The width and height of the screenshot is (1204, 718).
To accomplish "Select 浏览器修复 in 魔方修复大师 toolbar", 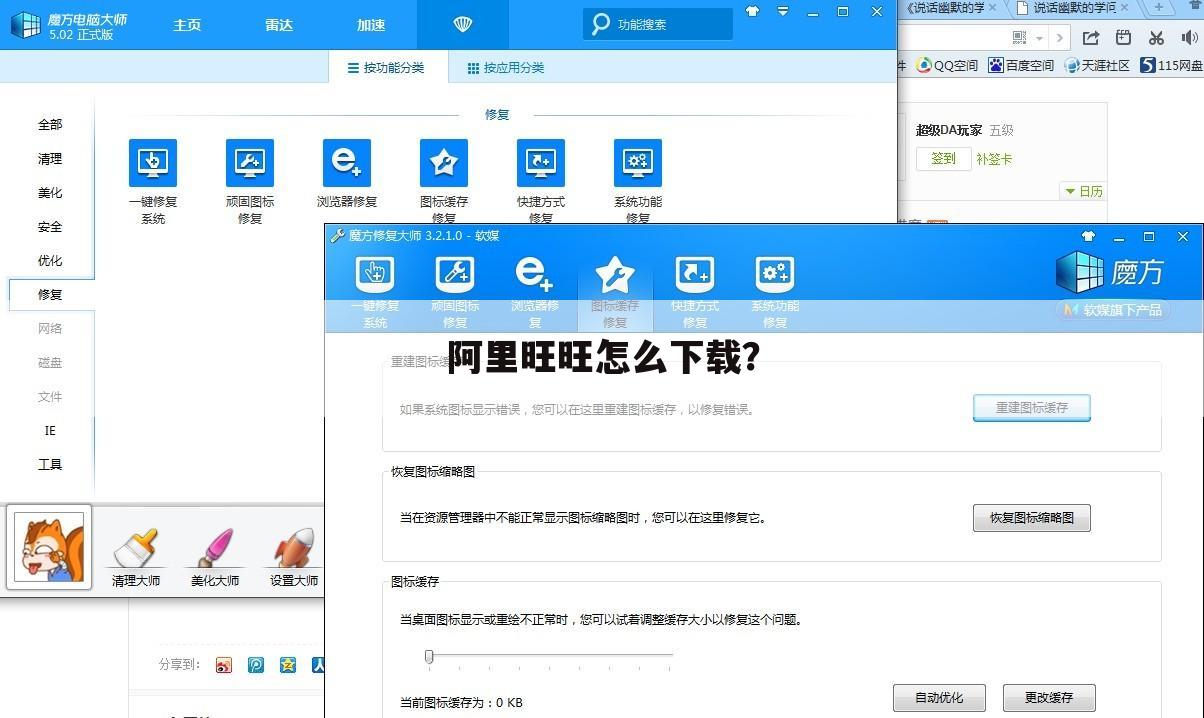I will [535, 291].
